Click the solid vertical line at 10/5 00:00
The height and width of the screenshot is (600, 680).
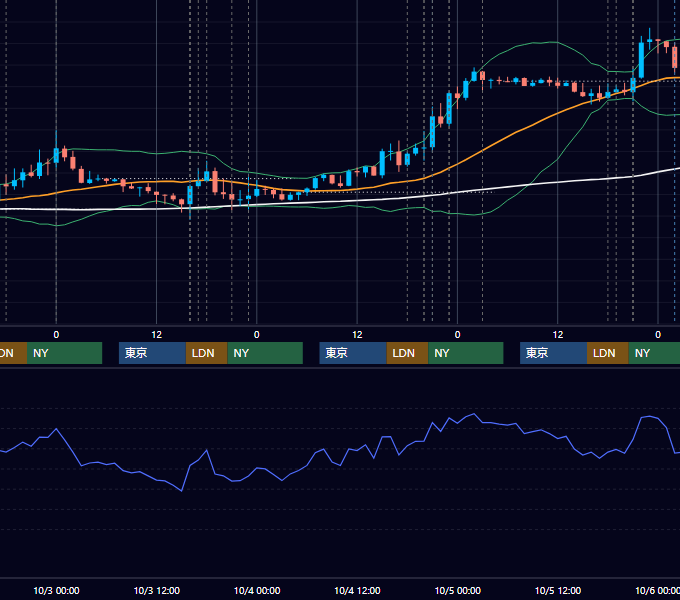click(x=457, y=260)
